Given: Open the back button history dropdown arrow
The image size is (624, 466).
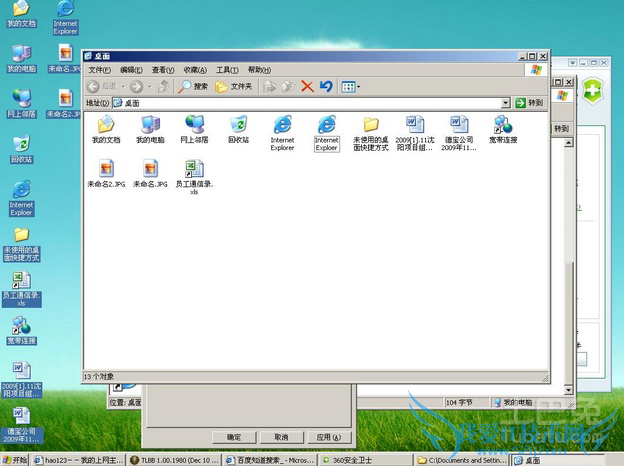Looking at the screenshot, I should (122, 87).
